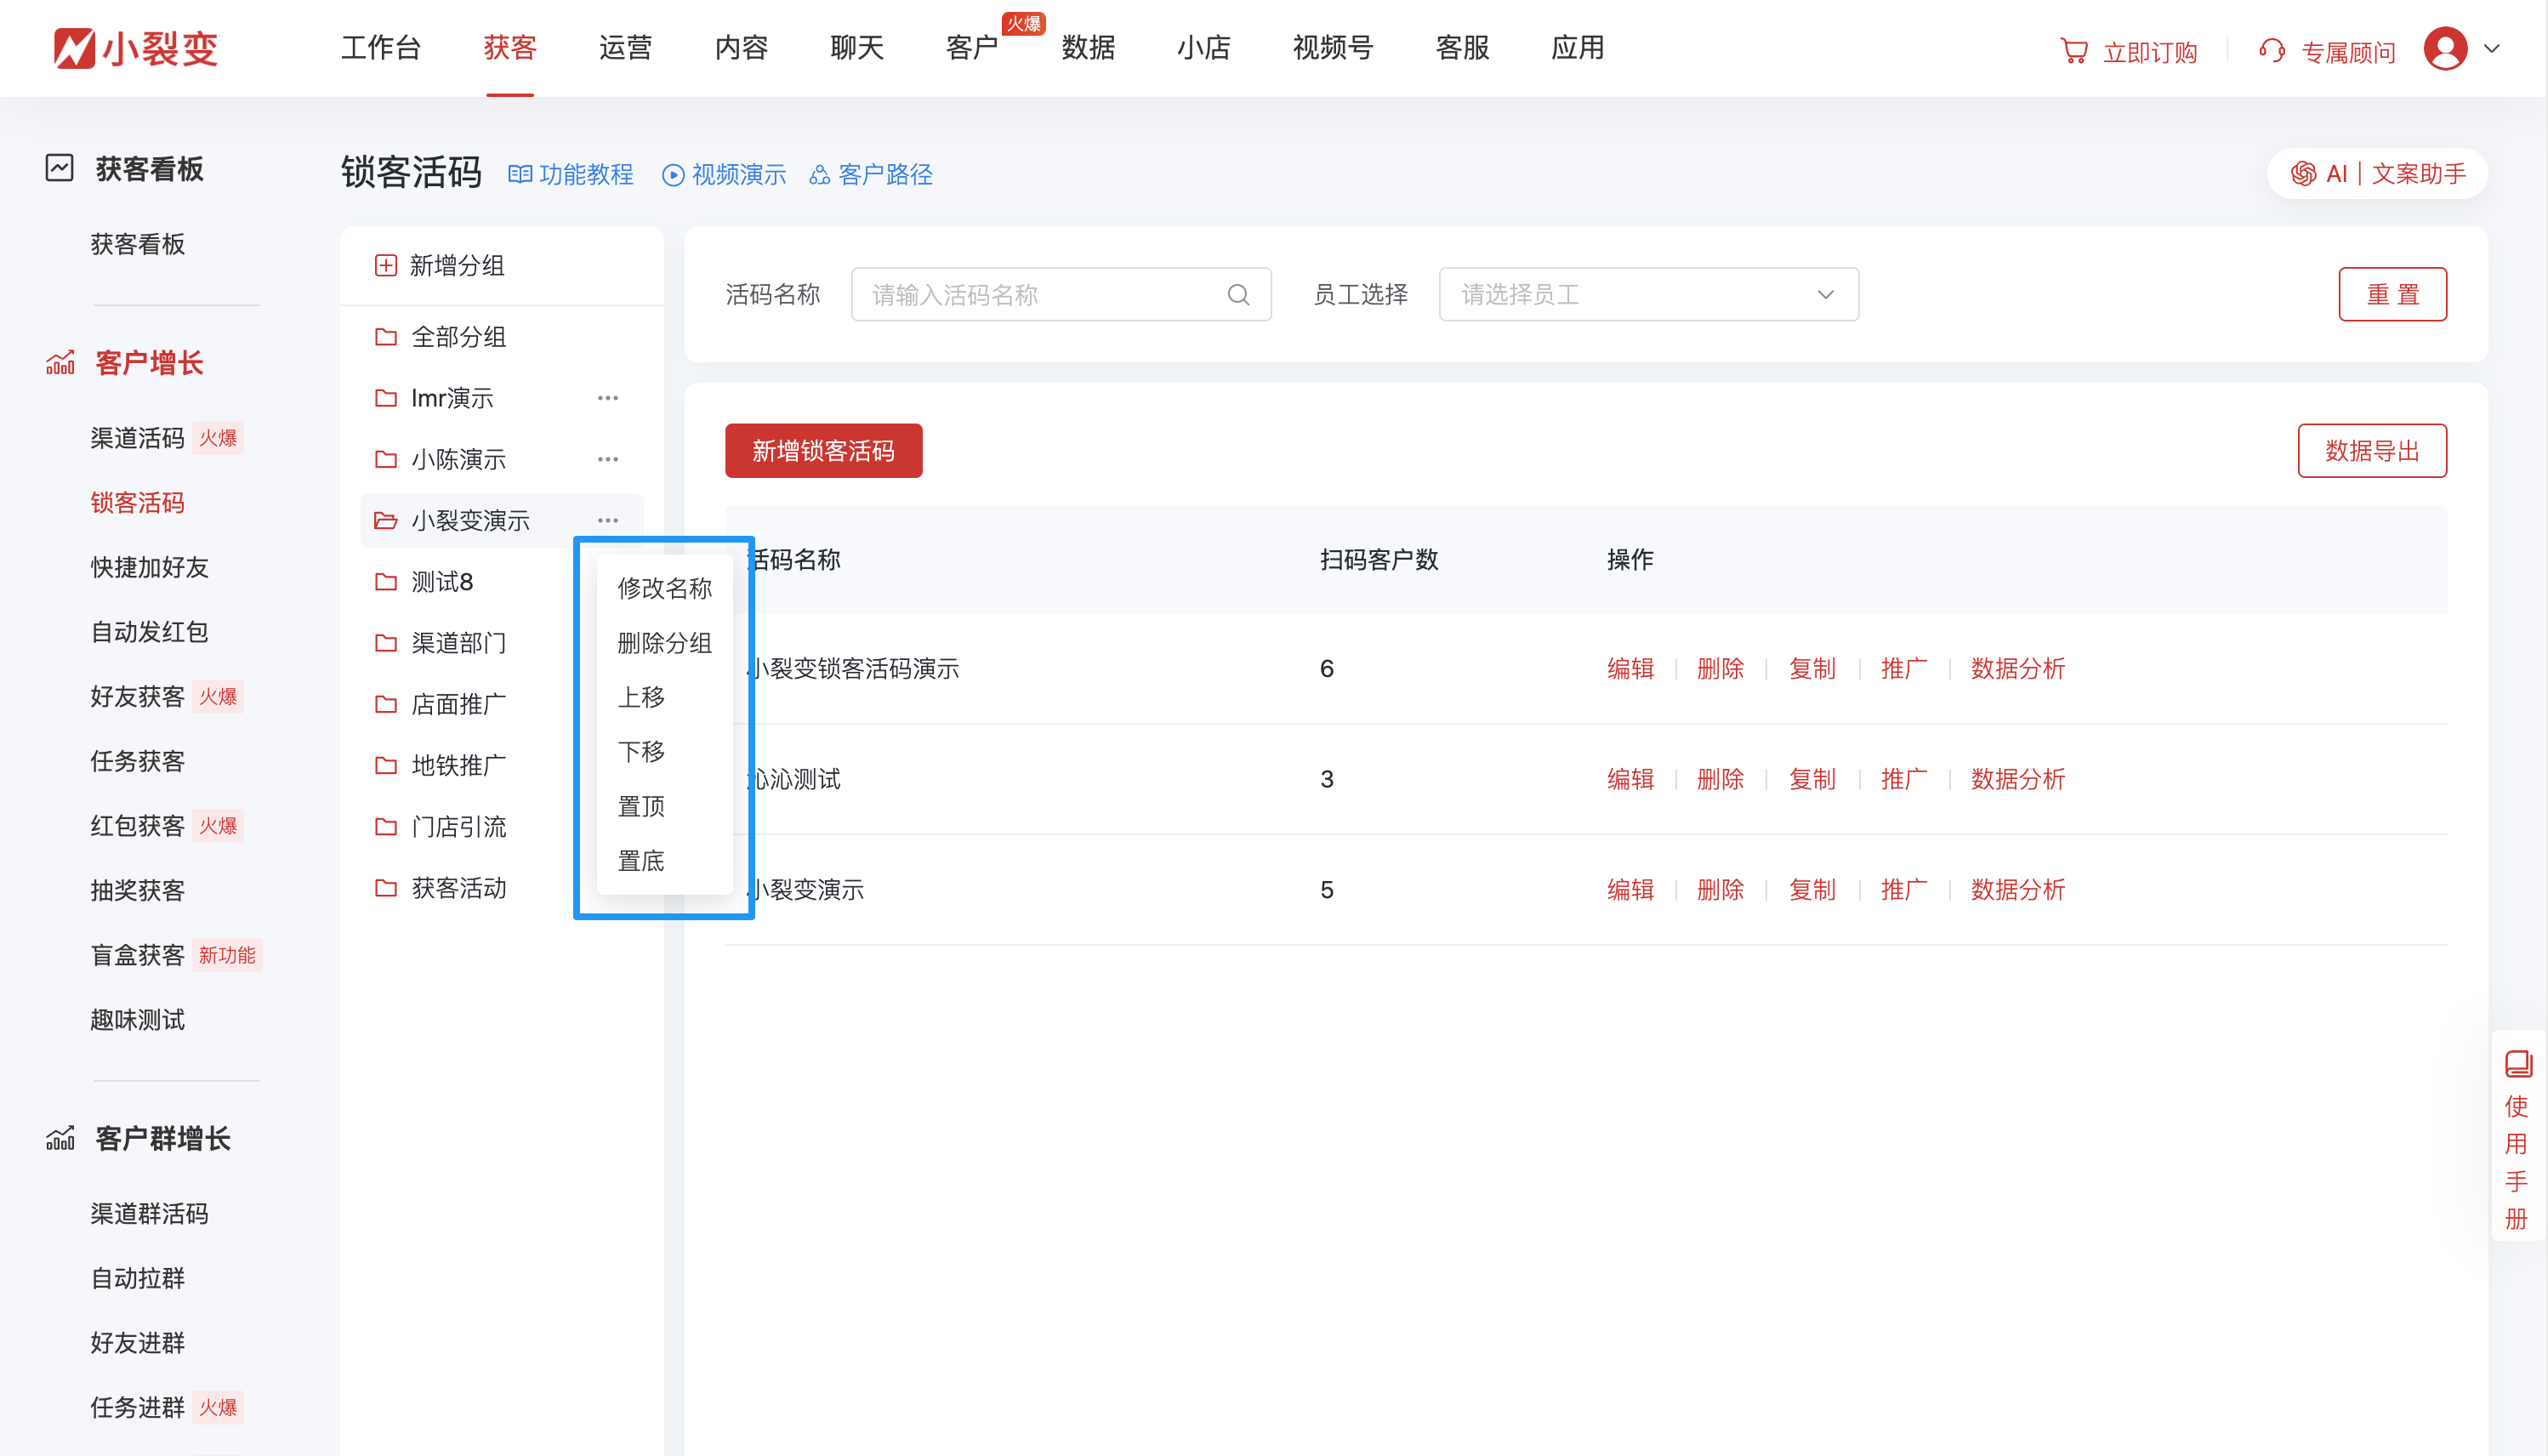Select the 全部分组 folder

click(x=458, y=337)
